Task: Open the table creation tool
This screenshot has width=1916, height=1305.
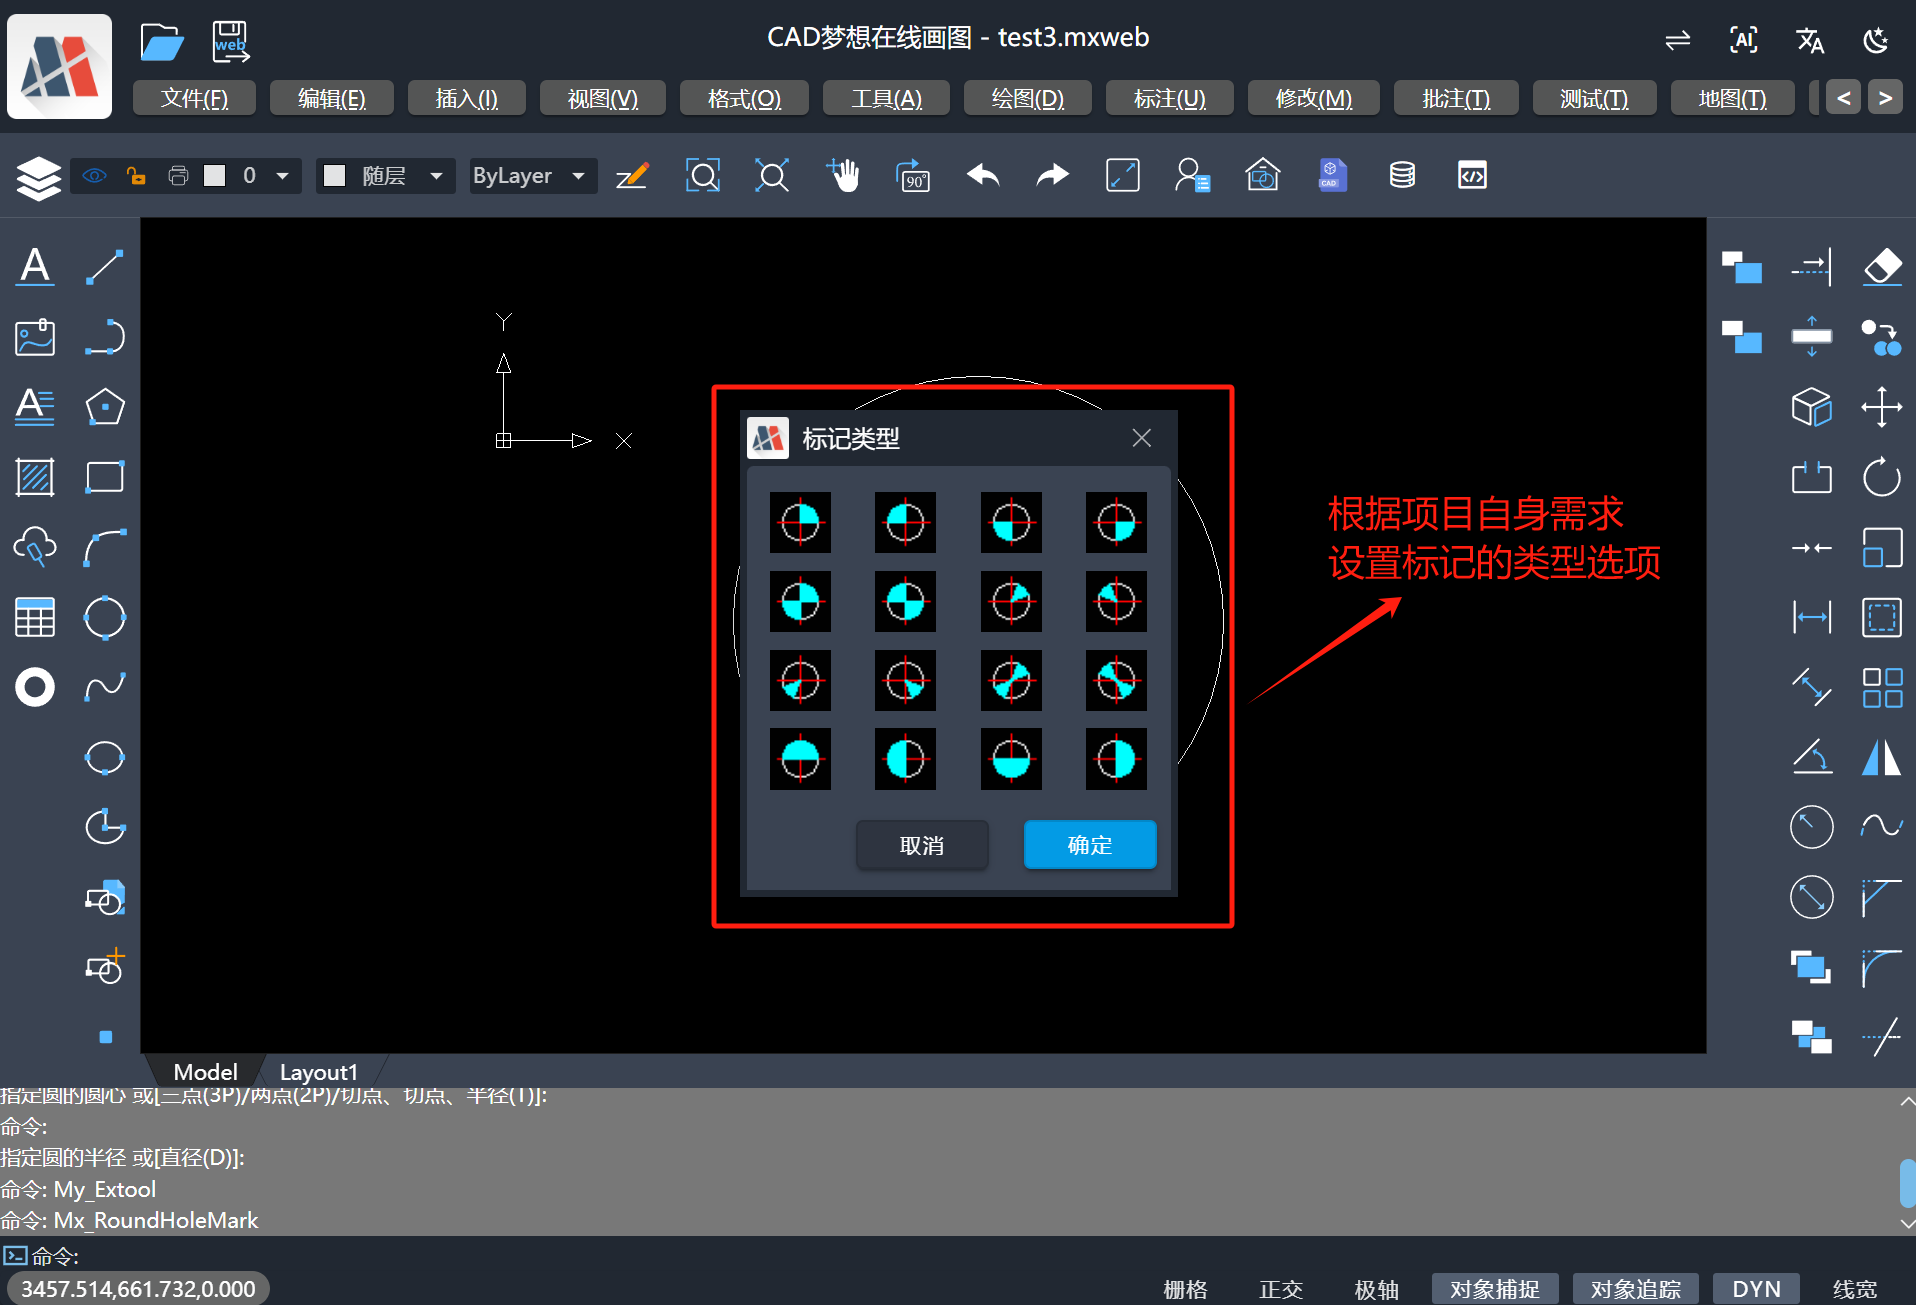Action: (34, 617)
